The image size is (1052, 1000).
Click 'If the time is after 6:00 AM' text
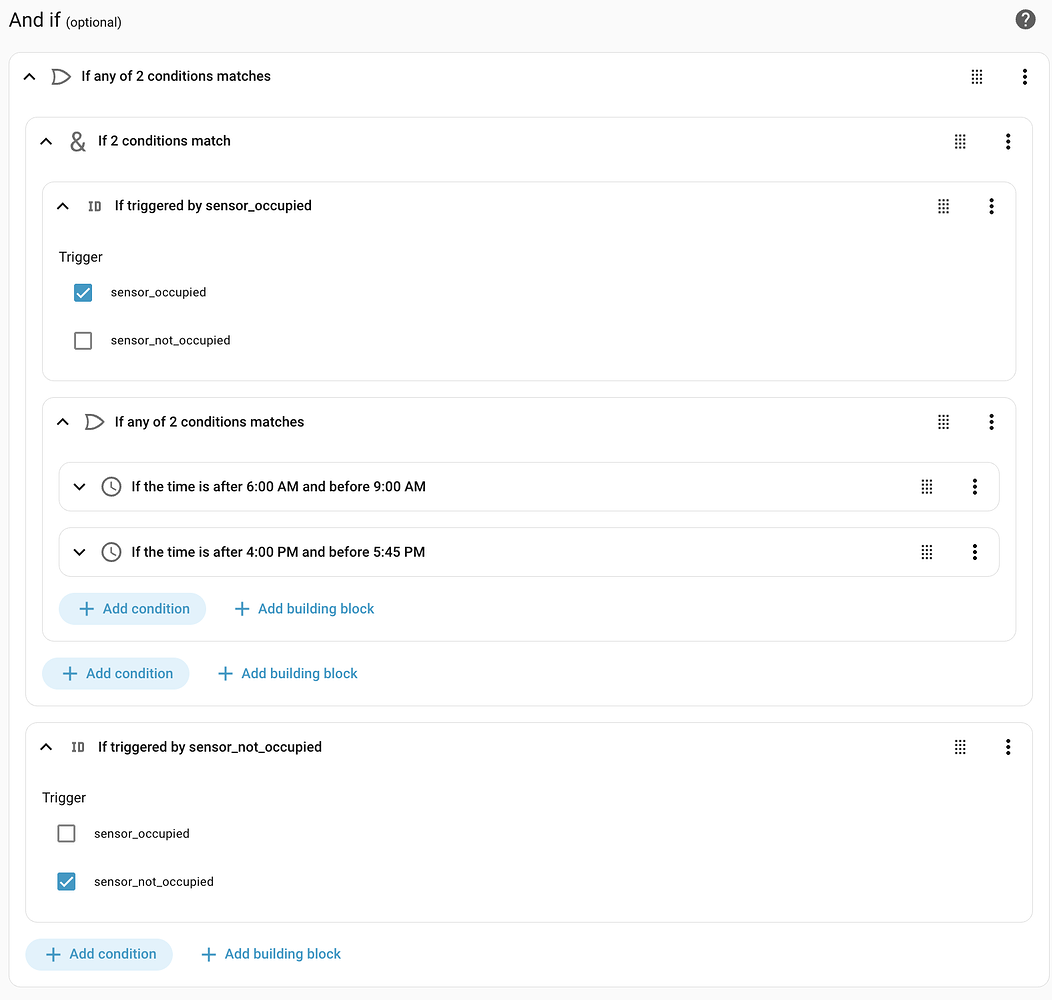[x=278, y=487]
